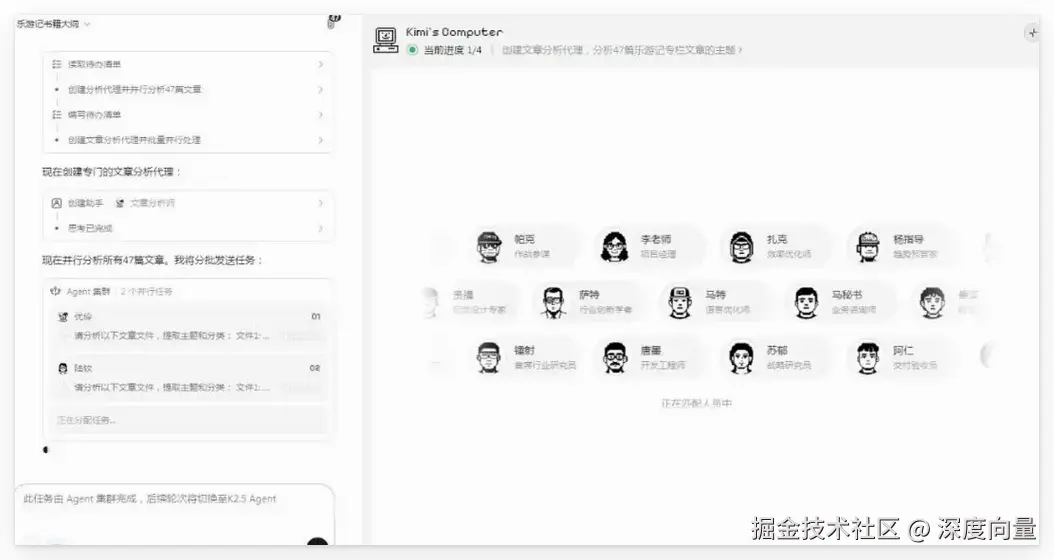Click the 首席行业研究员 role label under 镭射

pyautogui.click(x=545, y=365)
